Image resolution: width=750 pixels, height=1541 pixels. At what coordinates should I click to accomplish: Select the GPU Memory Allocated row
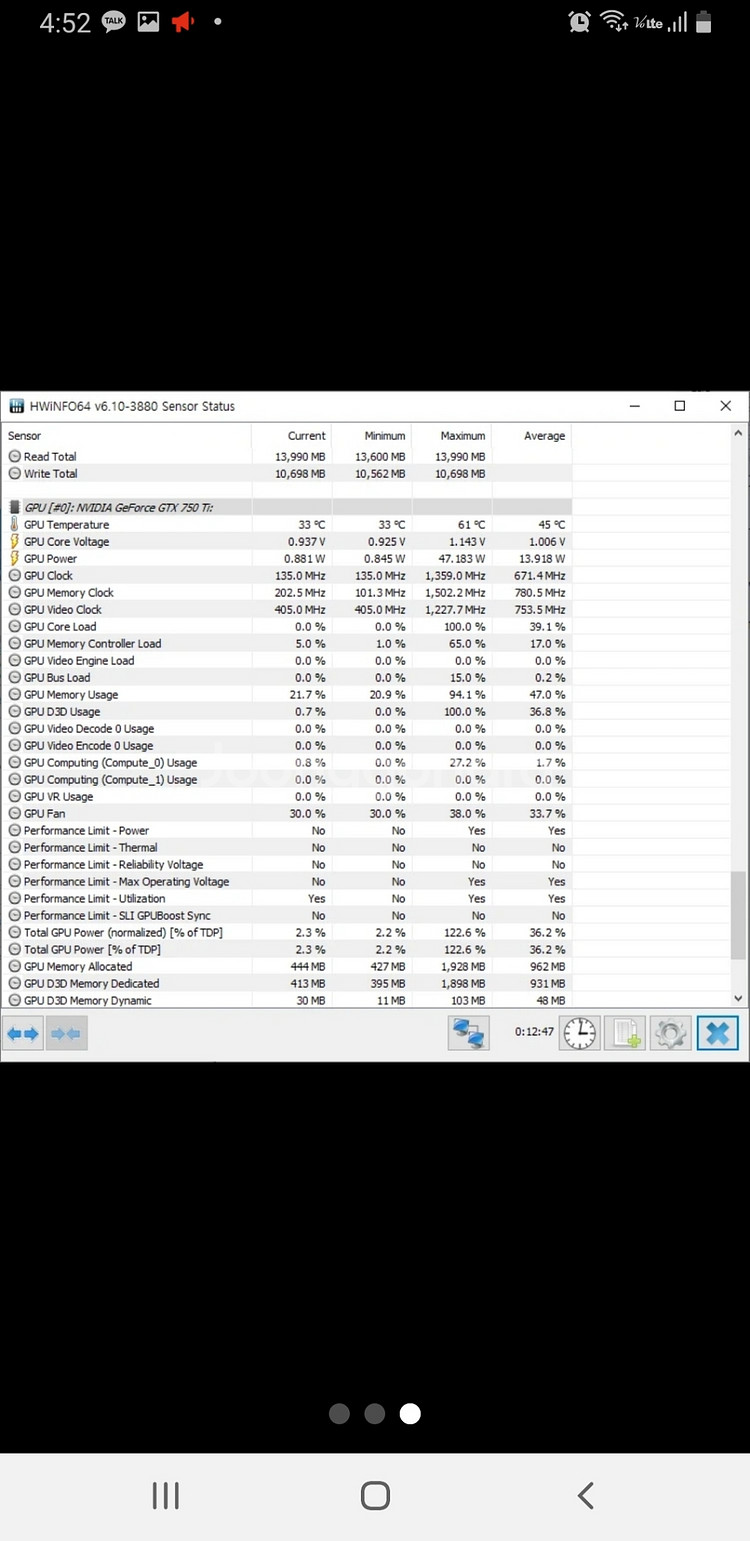[x=287, y=966]
